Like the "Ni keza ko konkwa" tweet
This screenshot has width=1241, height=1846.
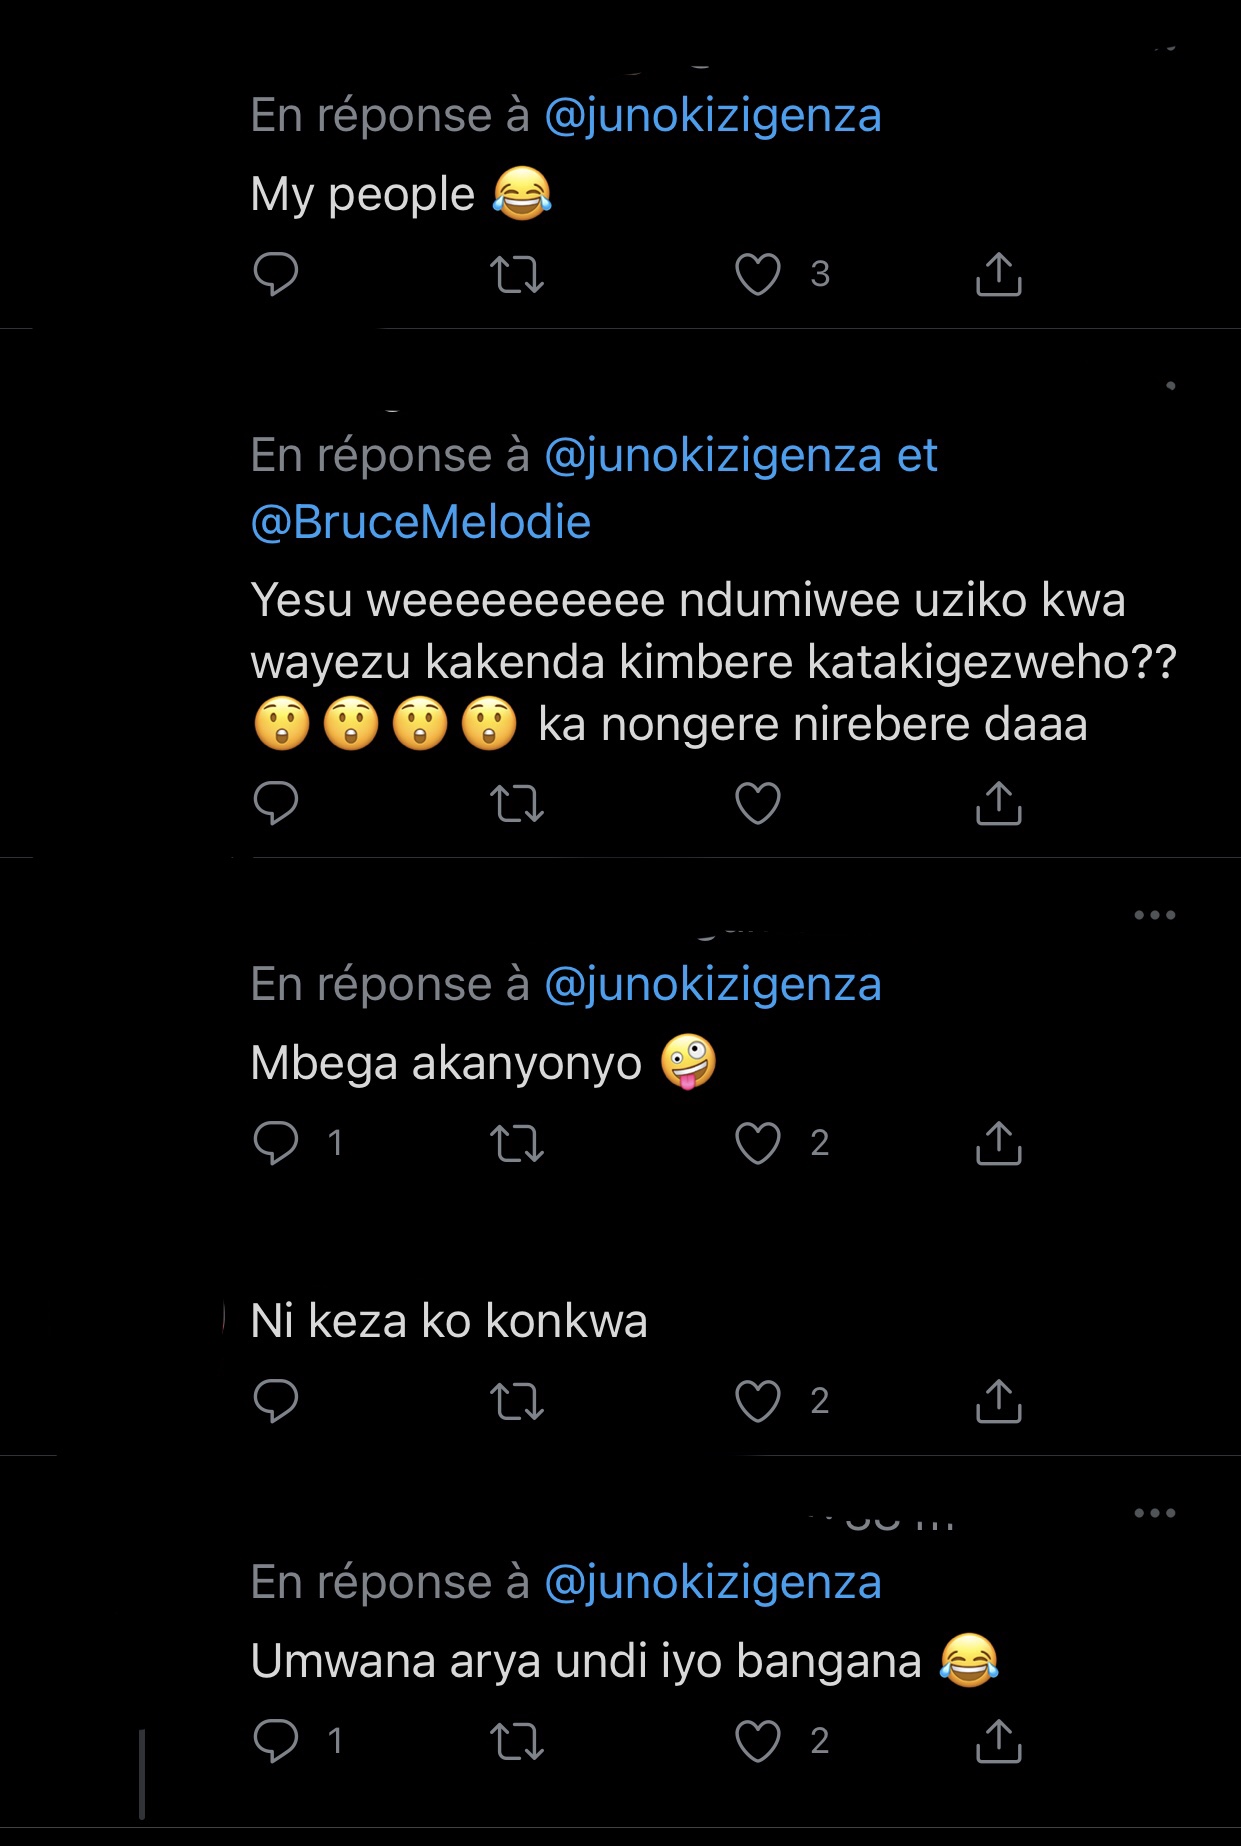757,1401
